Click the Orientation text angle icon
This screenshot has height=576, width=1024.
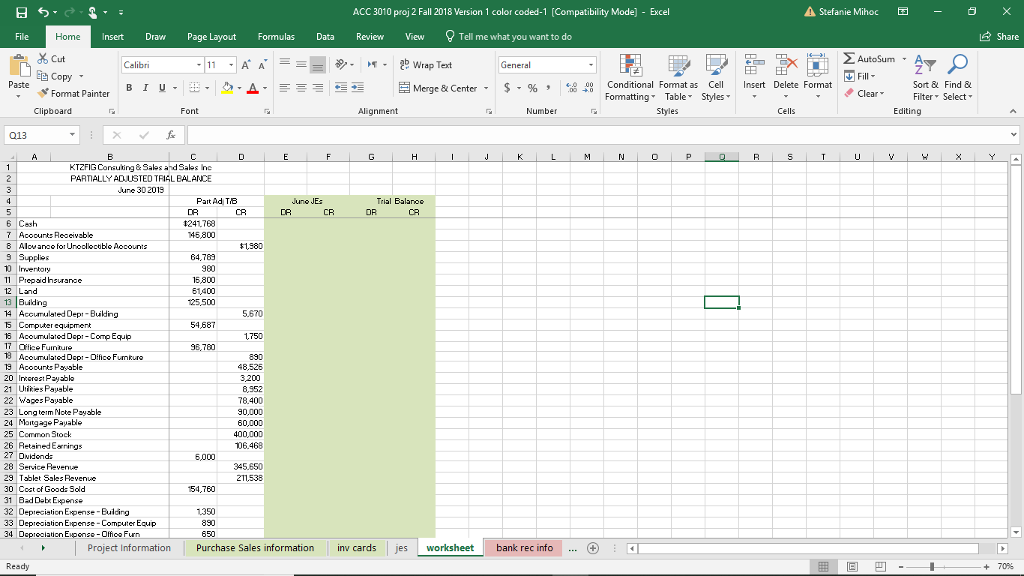click(x=342, y=65)
